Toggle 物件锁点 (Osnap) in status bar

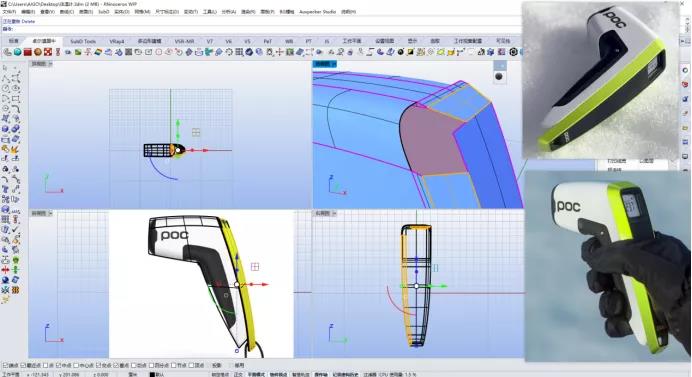pyautogui.click(x=278, y=374)
